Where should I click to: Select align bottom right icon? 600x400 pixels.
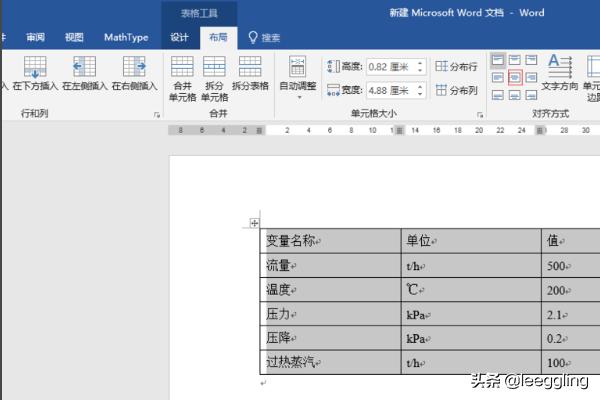tap(531, 95)
